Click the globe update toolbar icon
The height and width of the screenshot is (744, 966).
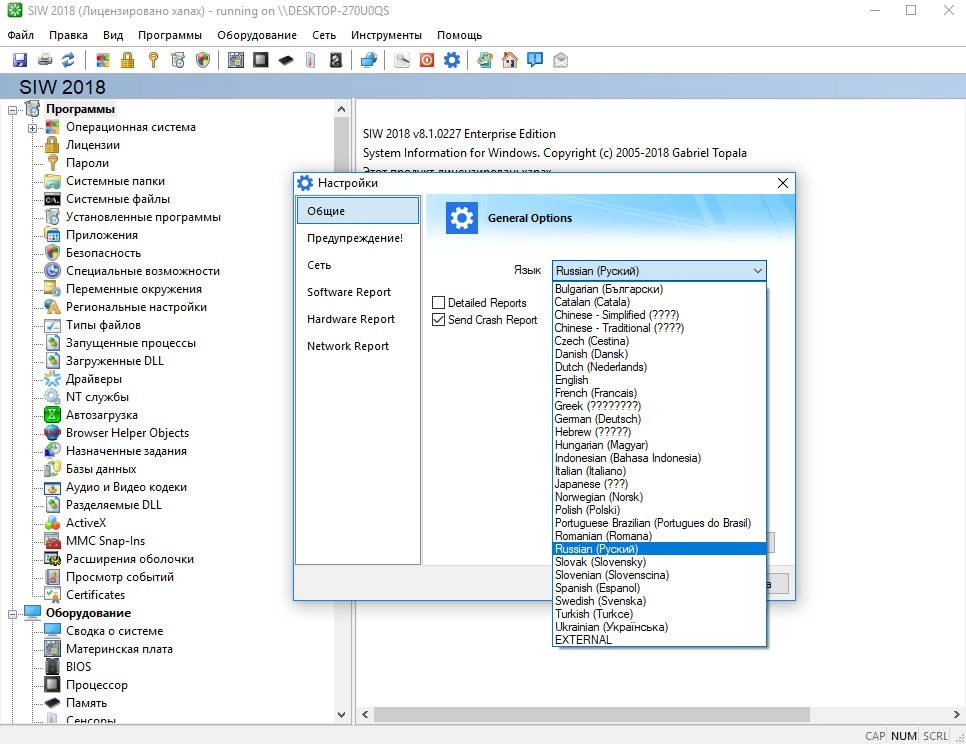point(485,60)
